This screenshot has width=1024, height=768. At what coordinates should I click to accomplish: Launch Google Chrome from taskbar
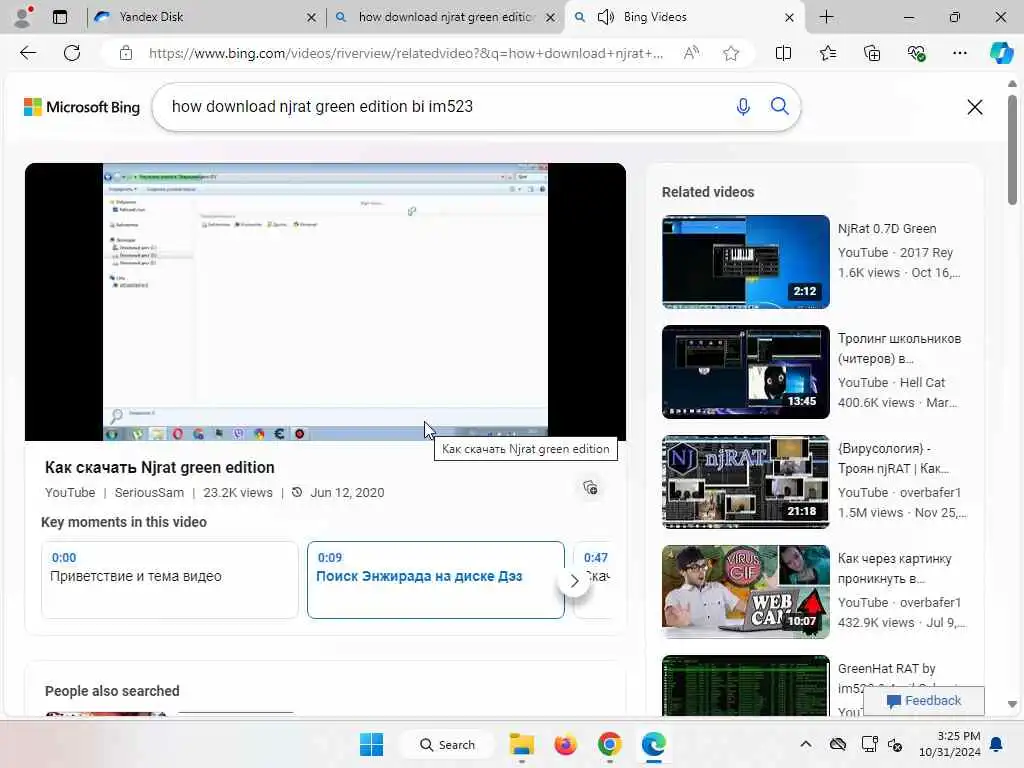click(x=609, y=744)
